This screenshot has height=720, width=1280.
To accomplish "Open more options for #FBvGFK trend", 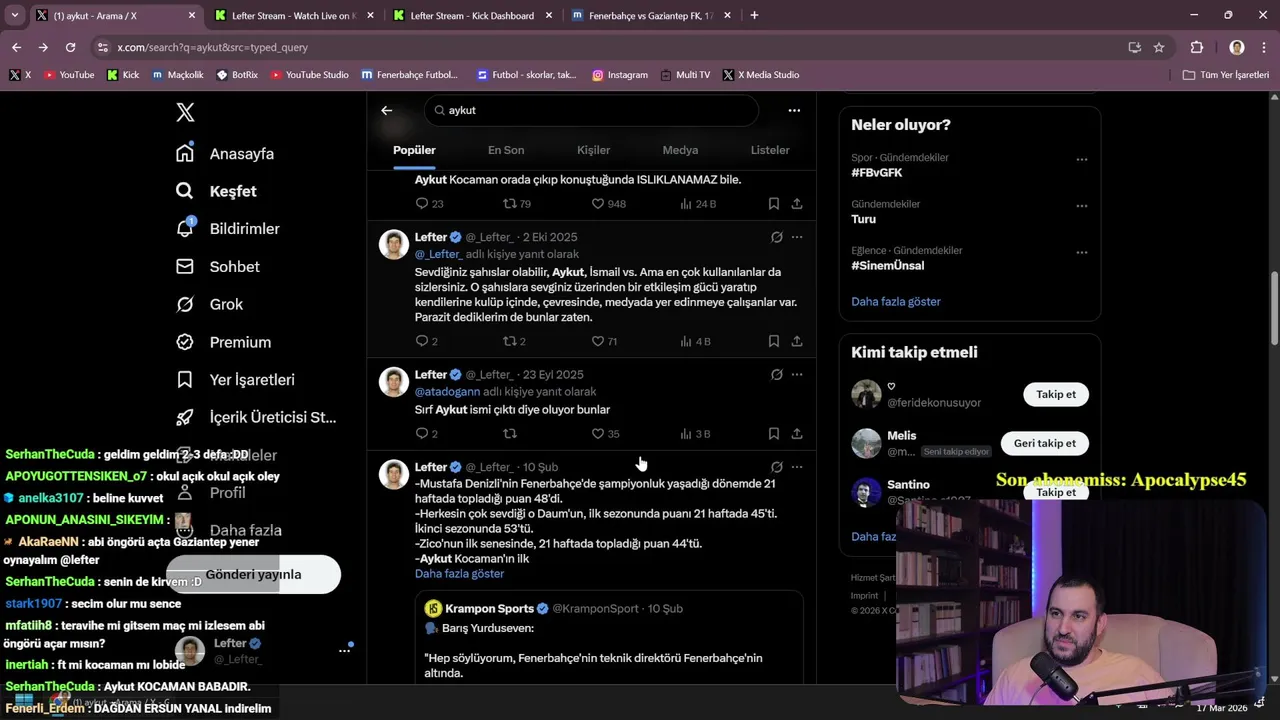I will tap(1081, 159).
